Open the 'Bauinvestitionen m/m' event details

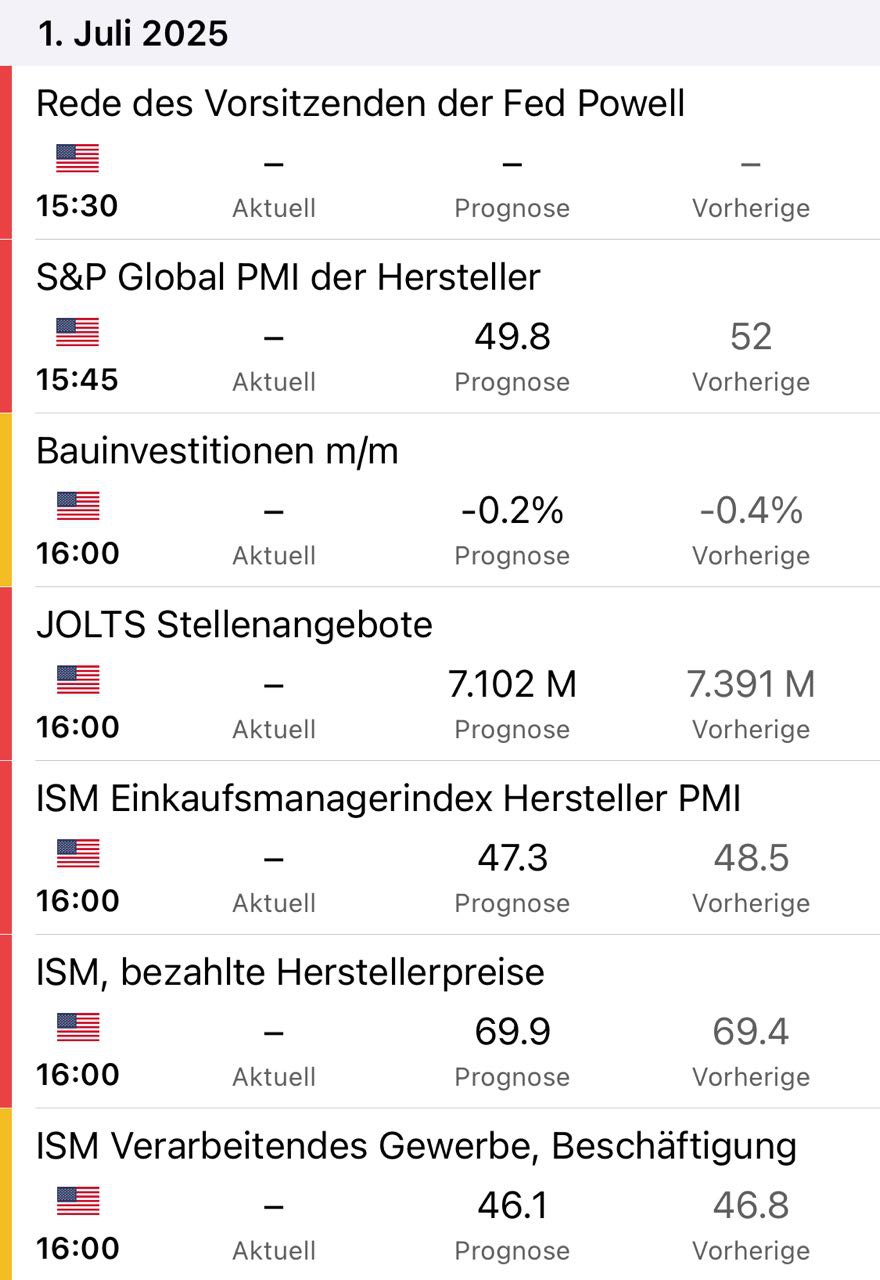pyautogui.click(x=217, y=451)
